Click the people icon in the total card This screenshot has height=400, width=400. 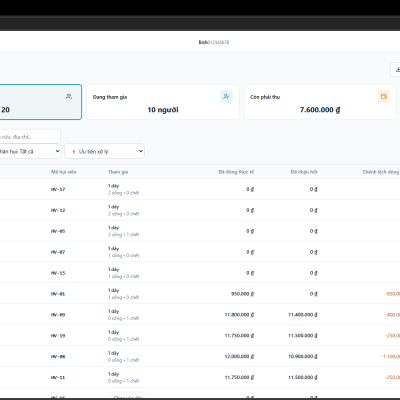[x=69, y=96]
